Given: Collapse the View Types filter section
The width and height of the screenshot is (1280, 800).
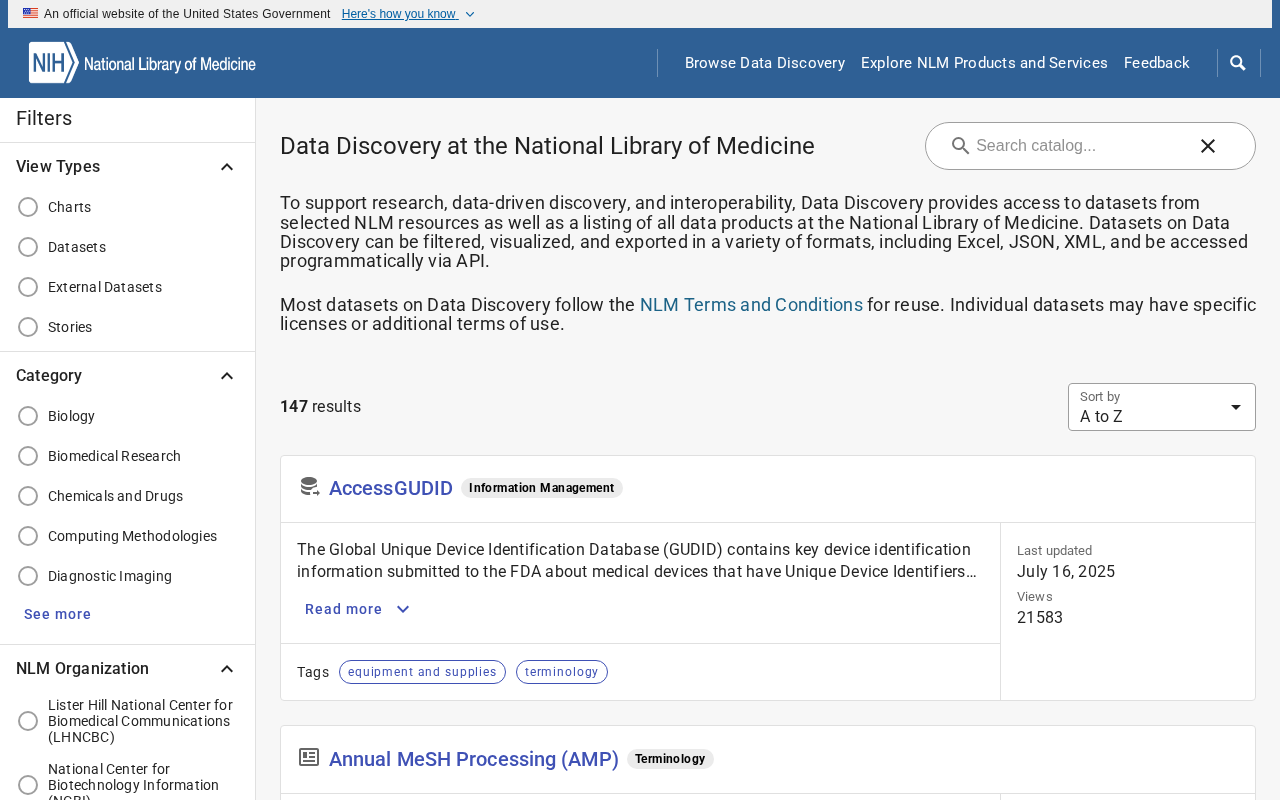Looking at the screenshot, I should [227, 167].
